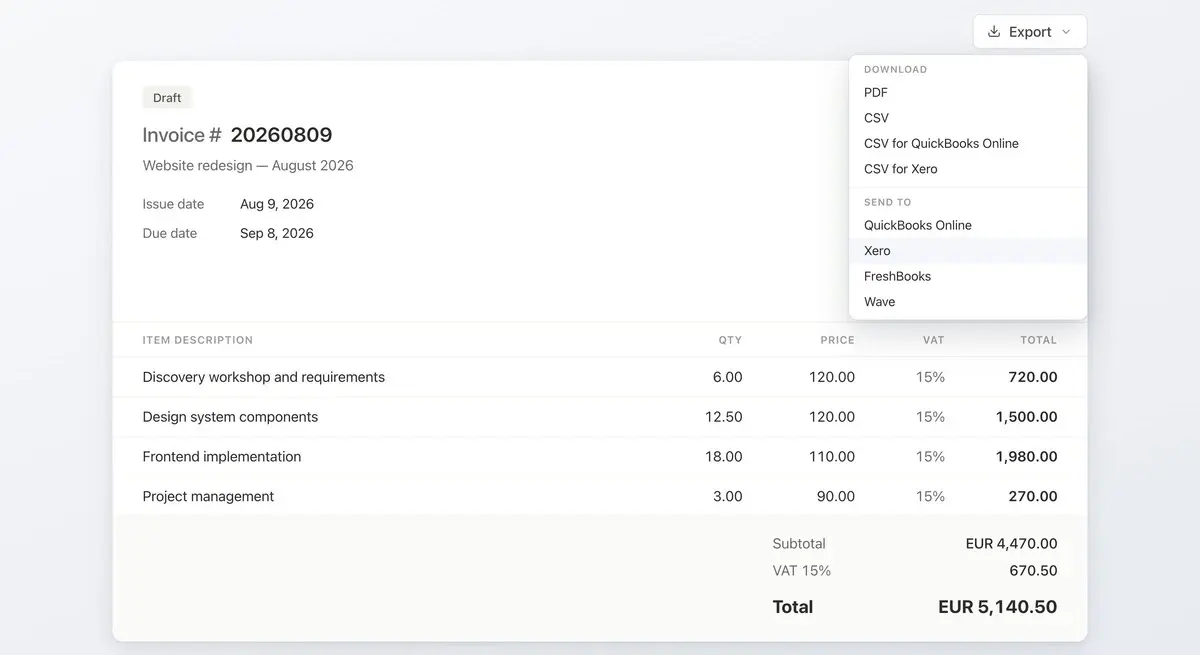
Task: Click the VAT column header
Action: [x=934, y=340]
